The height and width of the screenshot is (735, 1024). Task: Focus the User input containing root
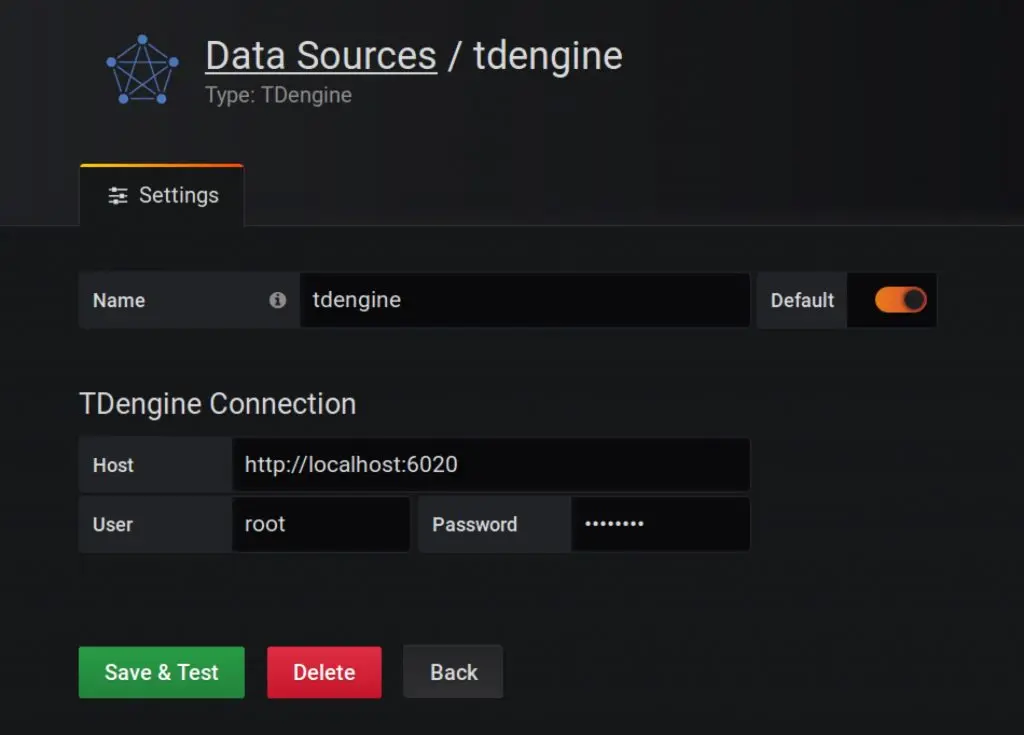321,524
